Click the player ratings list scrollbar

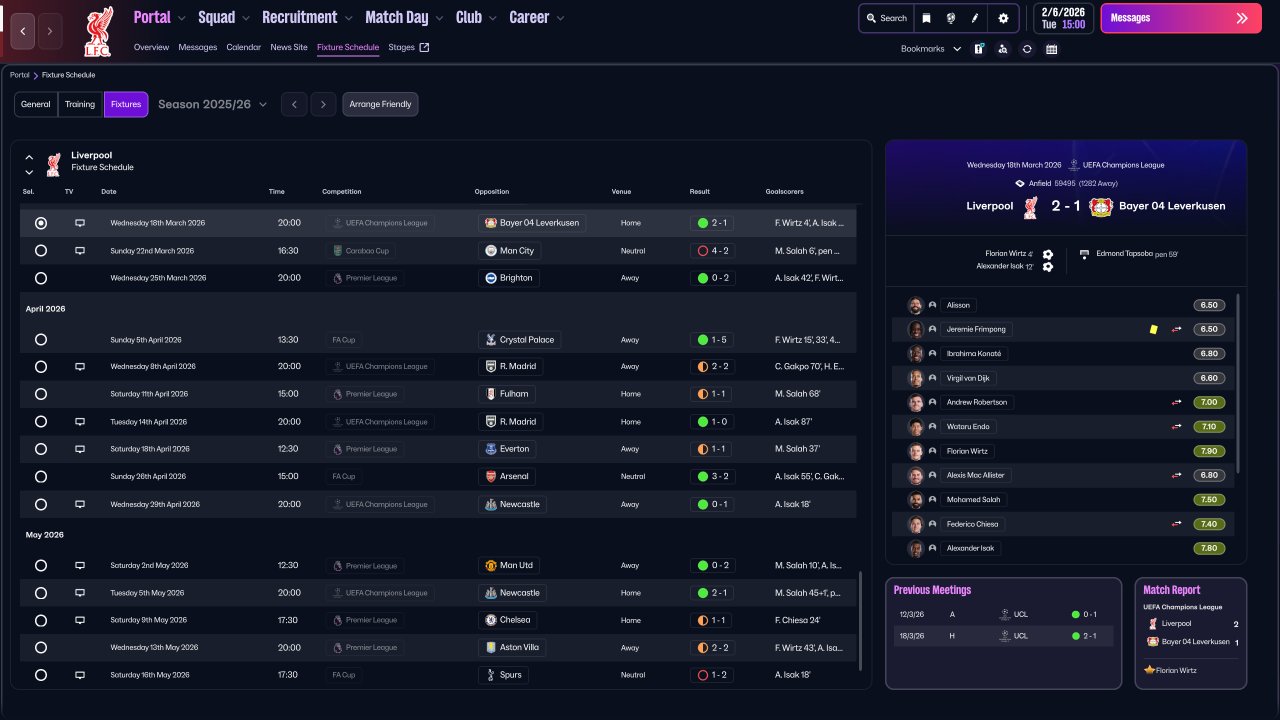click(1239, 383)
